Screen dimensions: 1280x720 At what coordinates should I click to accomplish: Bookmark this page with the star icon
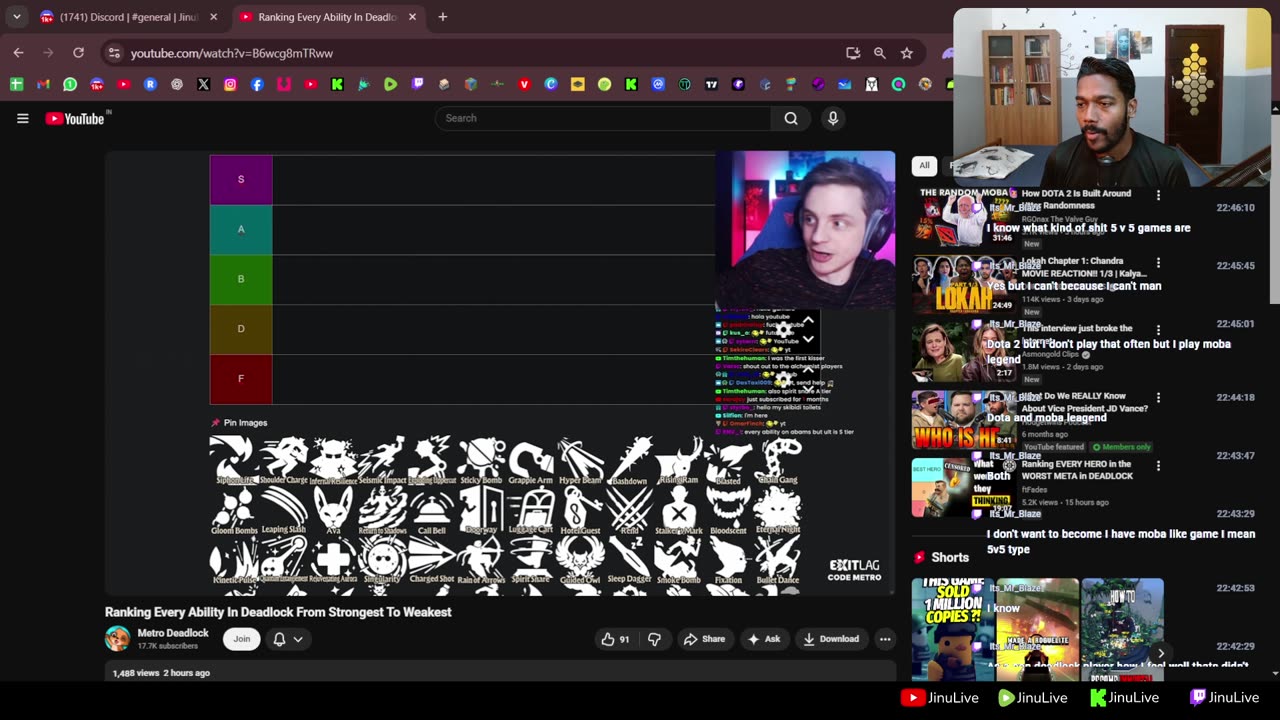[x=906, y=53]
